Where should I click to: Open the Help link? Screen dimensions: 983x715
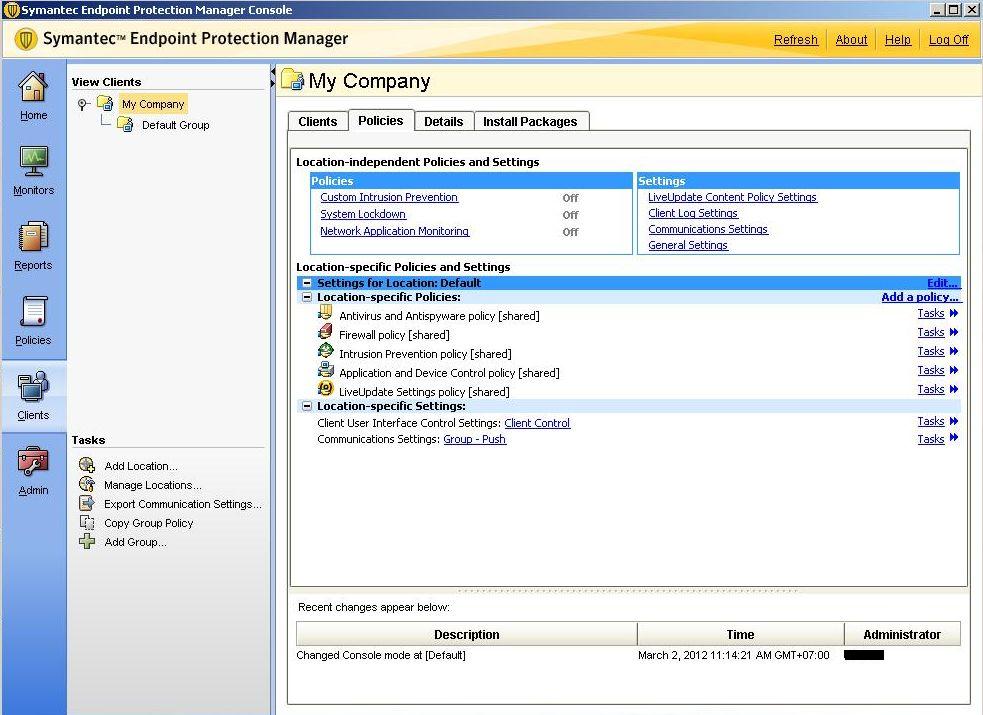898,39
